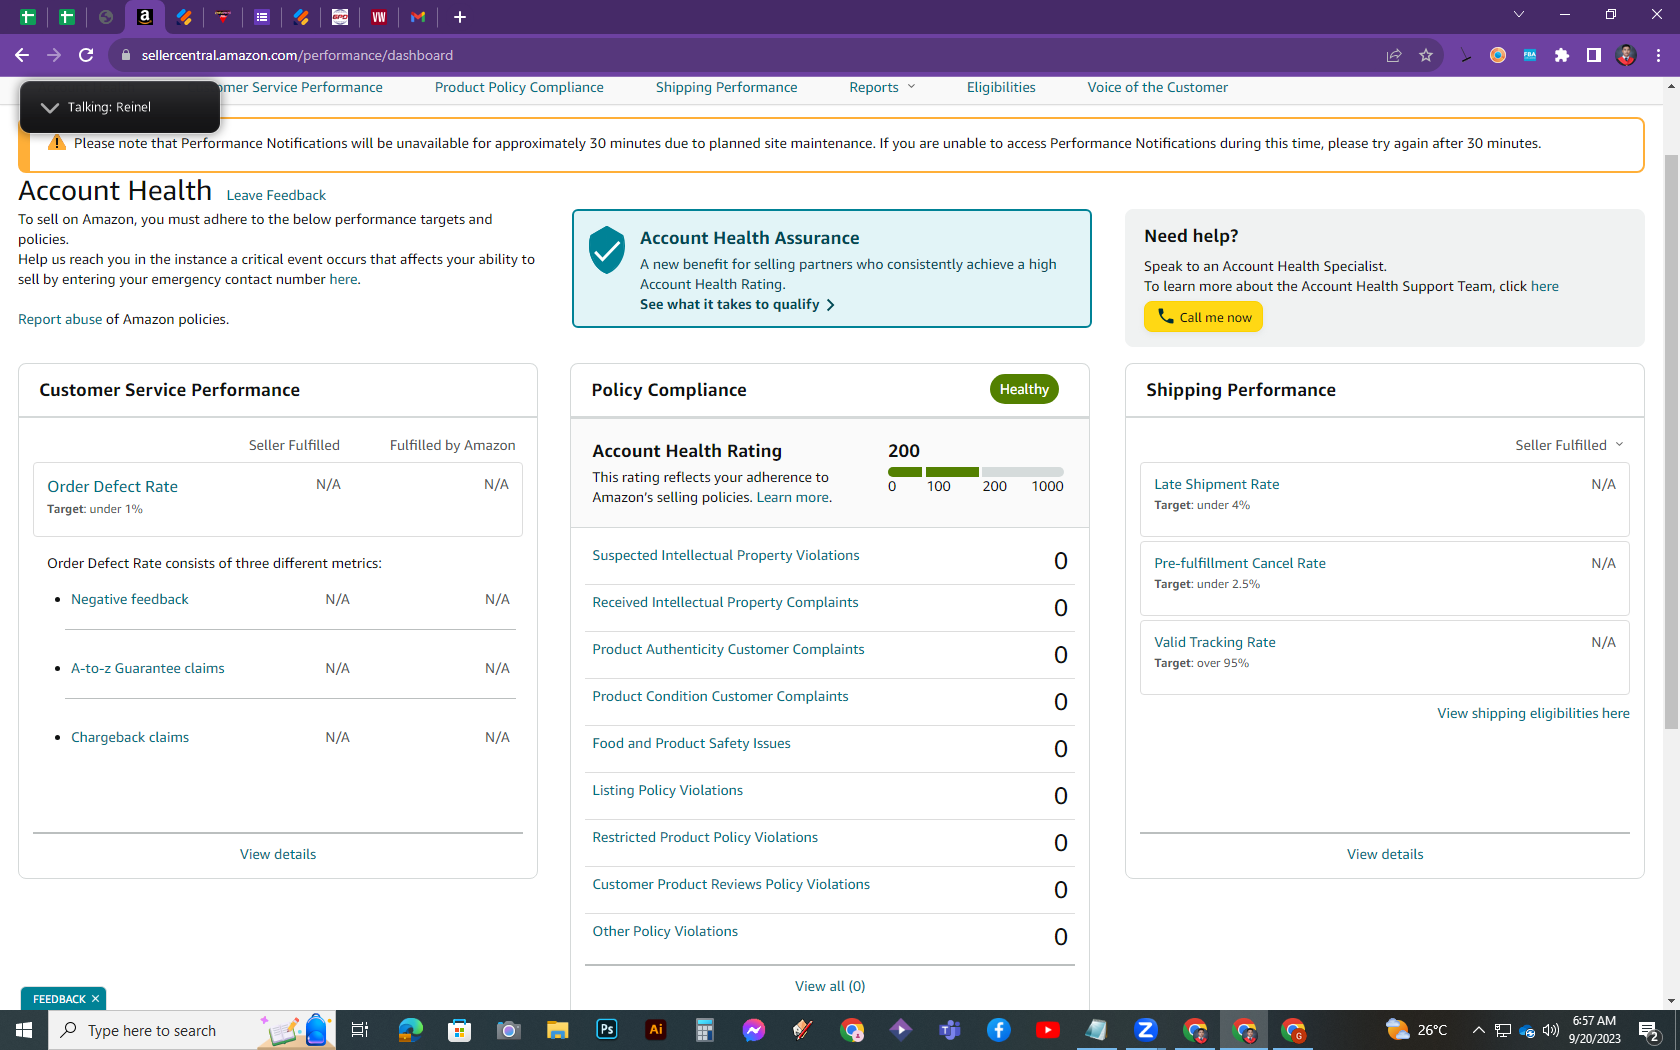Go back to the previous page
Image resolution: width=1680 pixels, height=1050 pixels.
[x=22, y=55]
